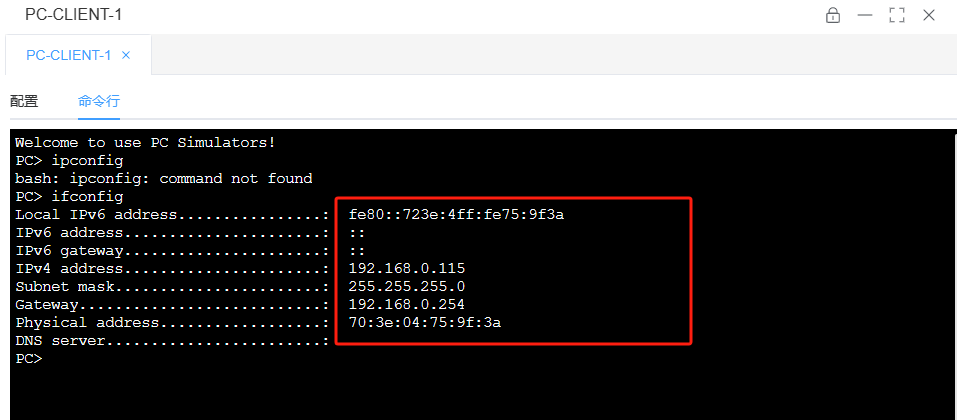
Task: Click the lock icon in title bar
Action: coord(832,15)
